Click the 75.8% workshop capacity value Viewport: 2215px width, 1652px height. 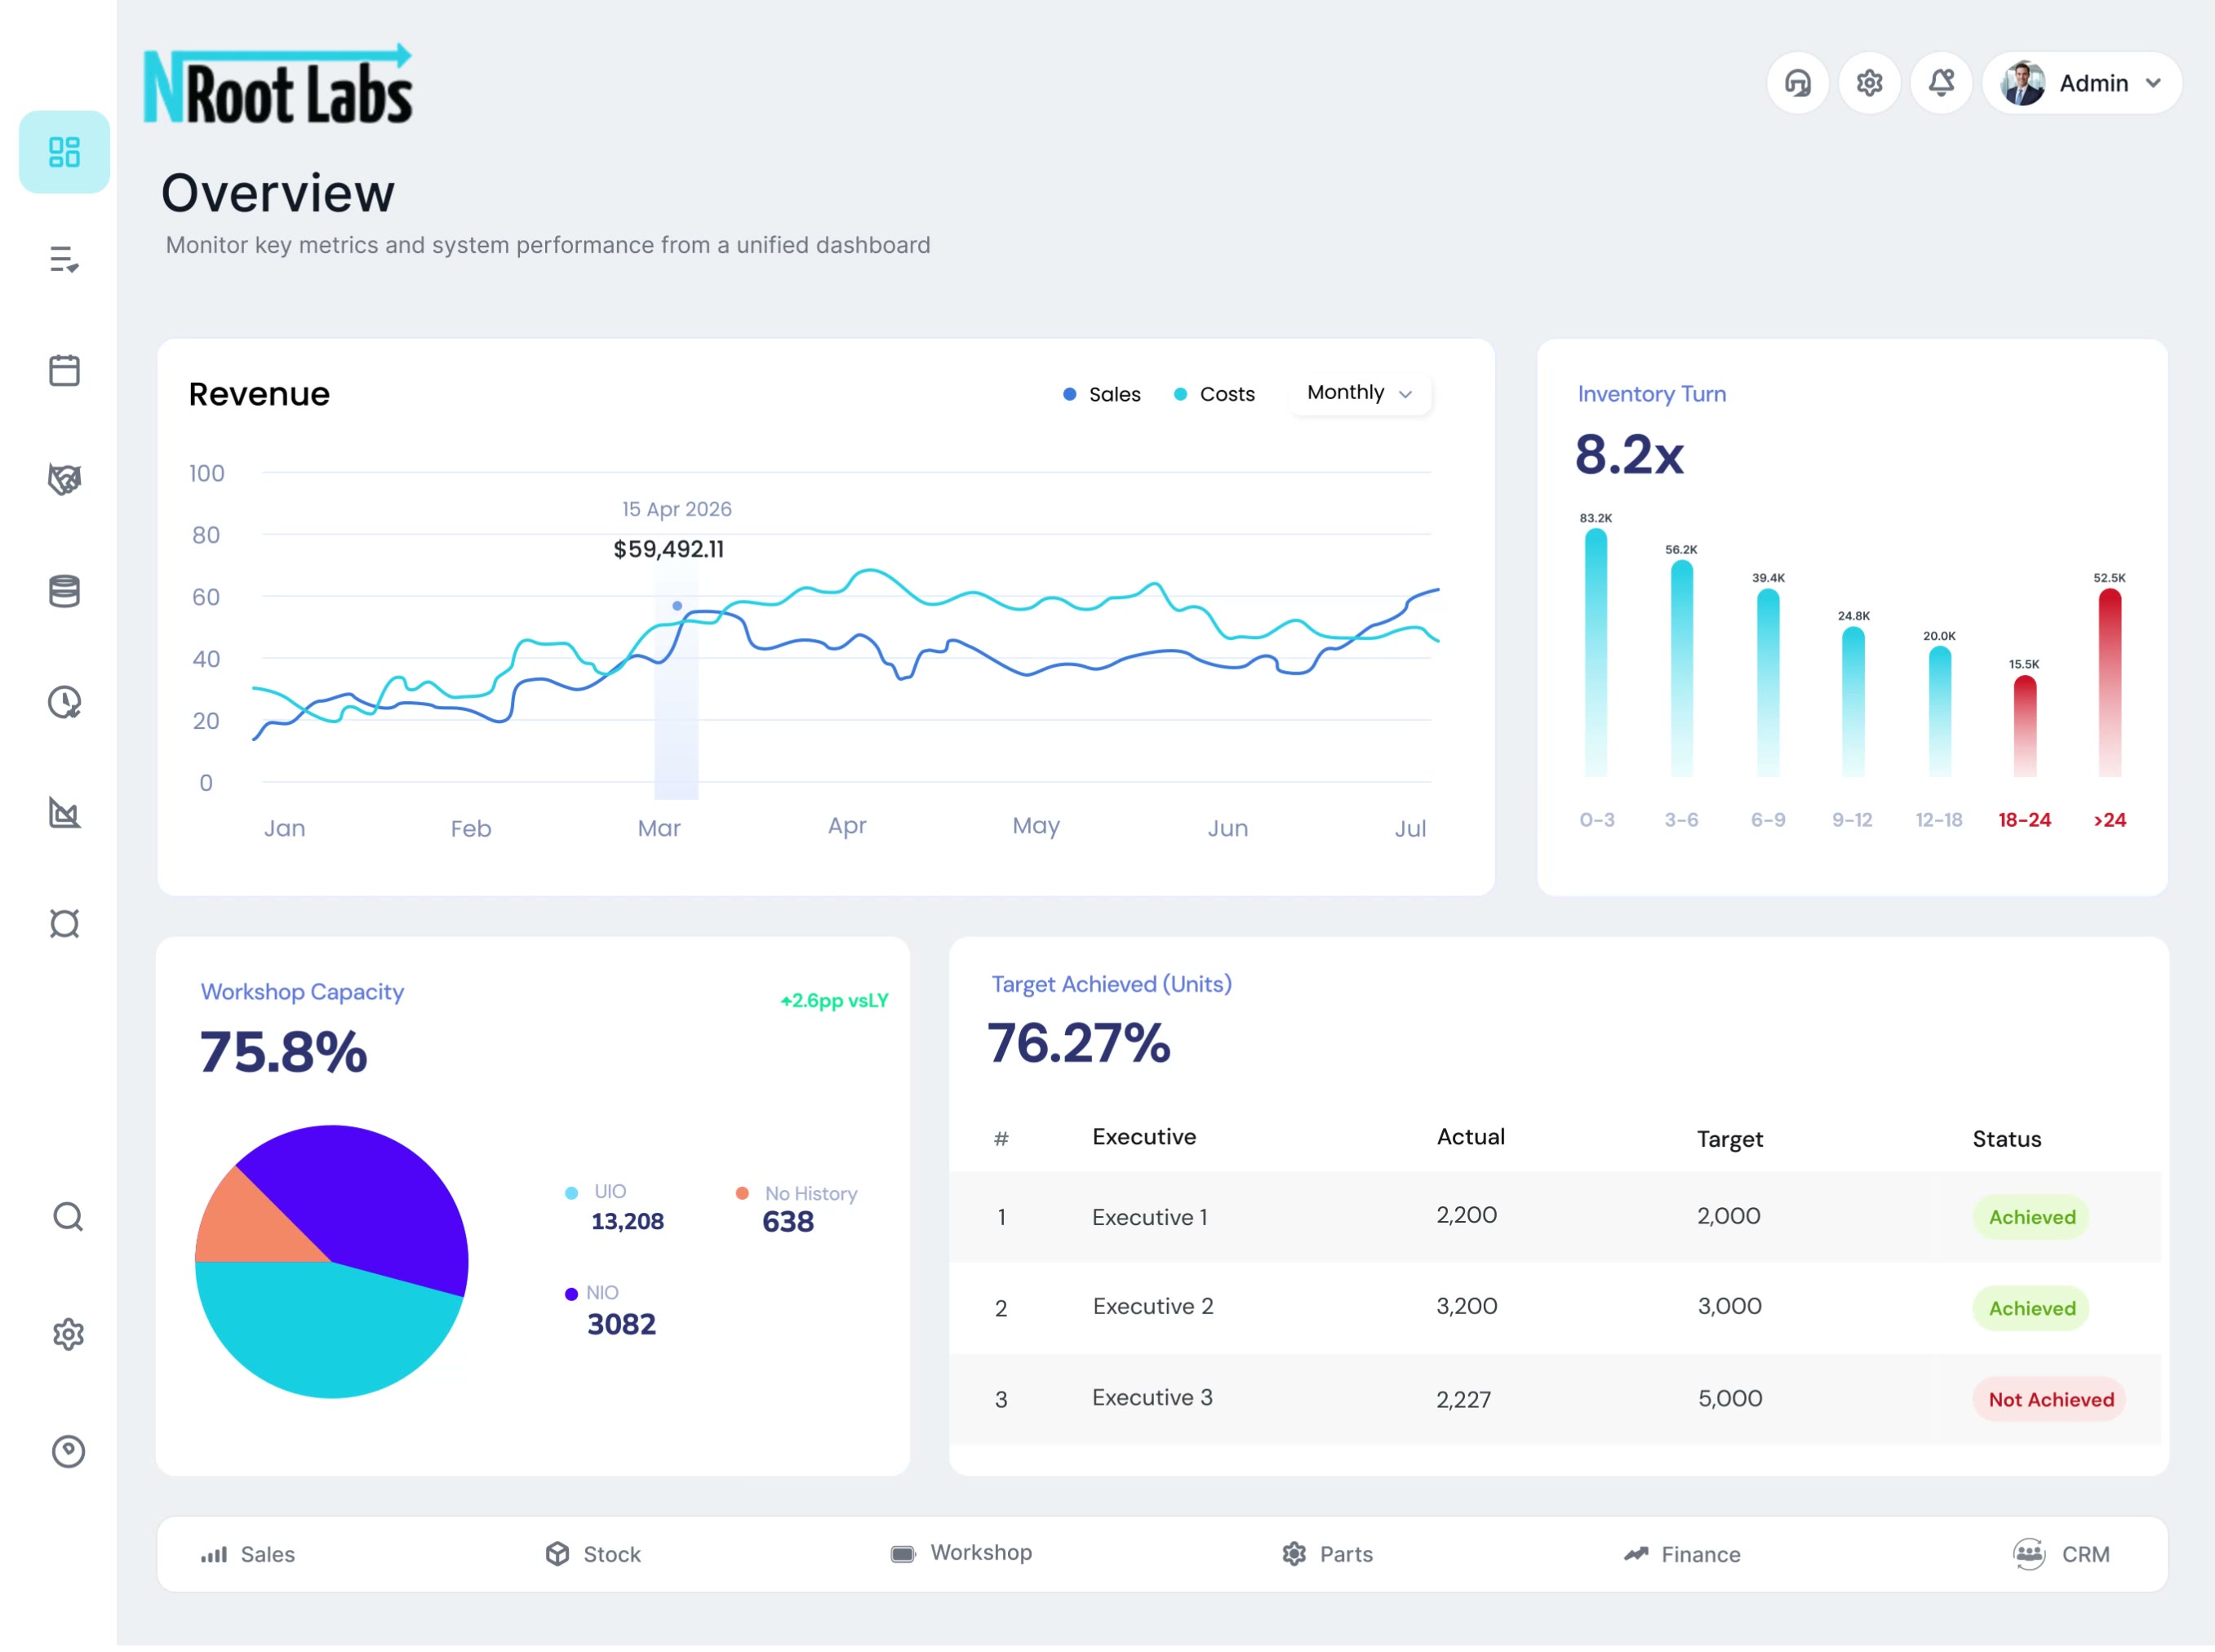click(283, 1052)
